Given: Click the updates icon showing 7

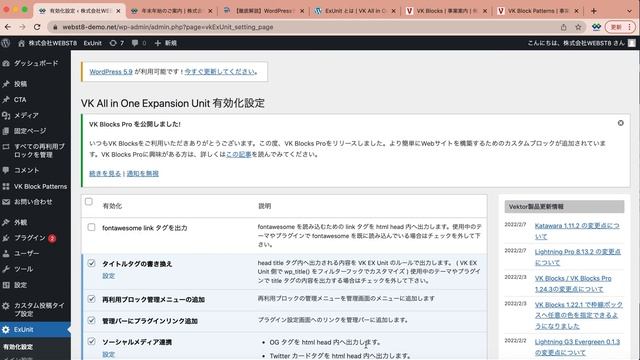Looking at the screenshot, I should 117,43.
